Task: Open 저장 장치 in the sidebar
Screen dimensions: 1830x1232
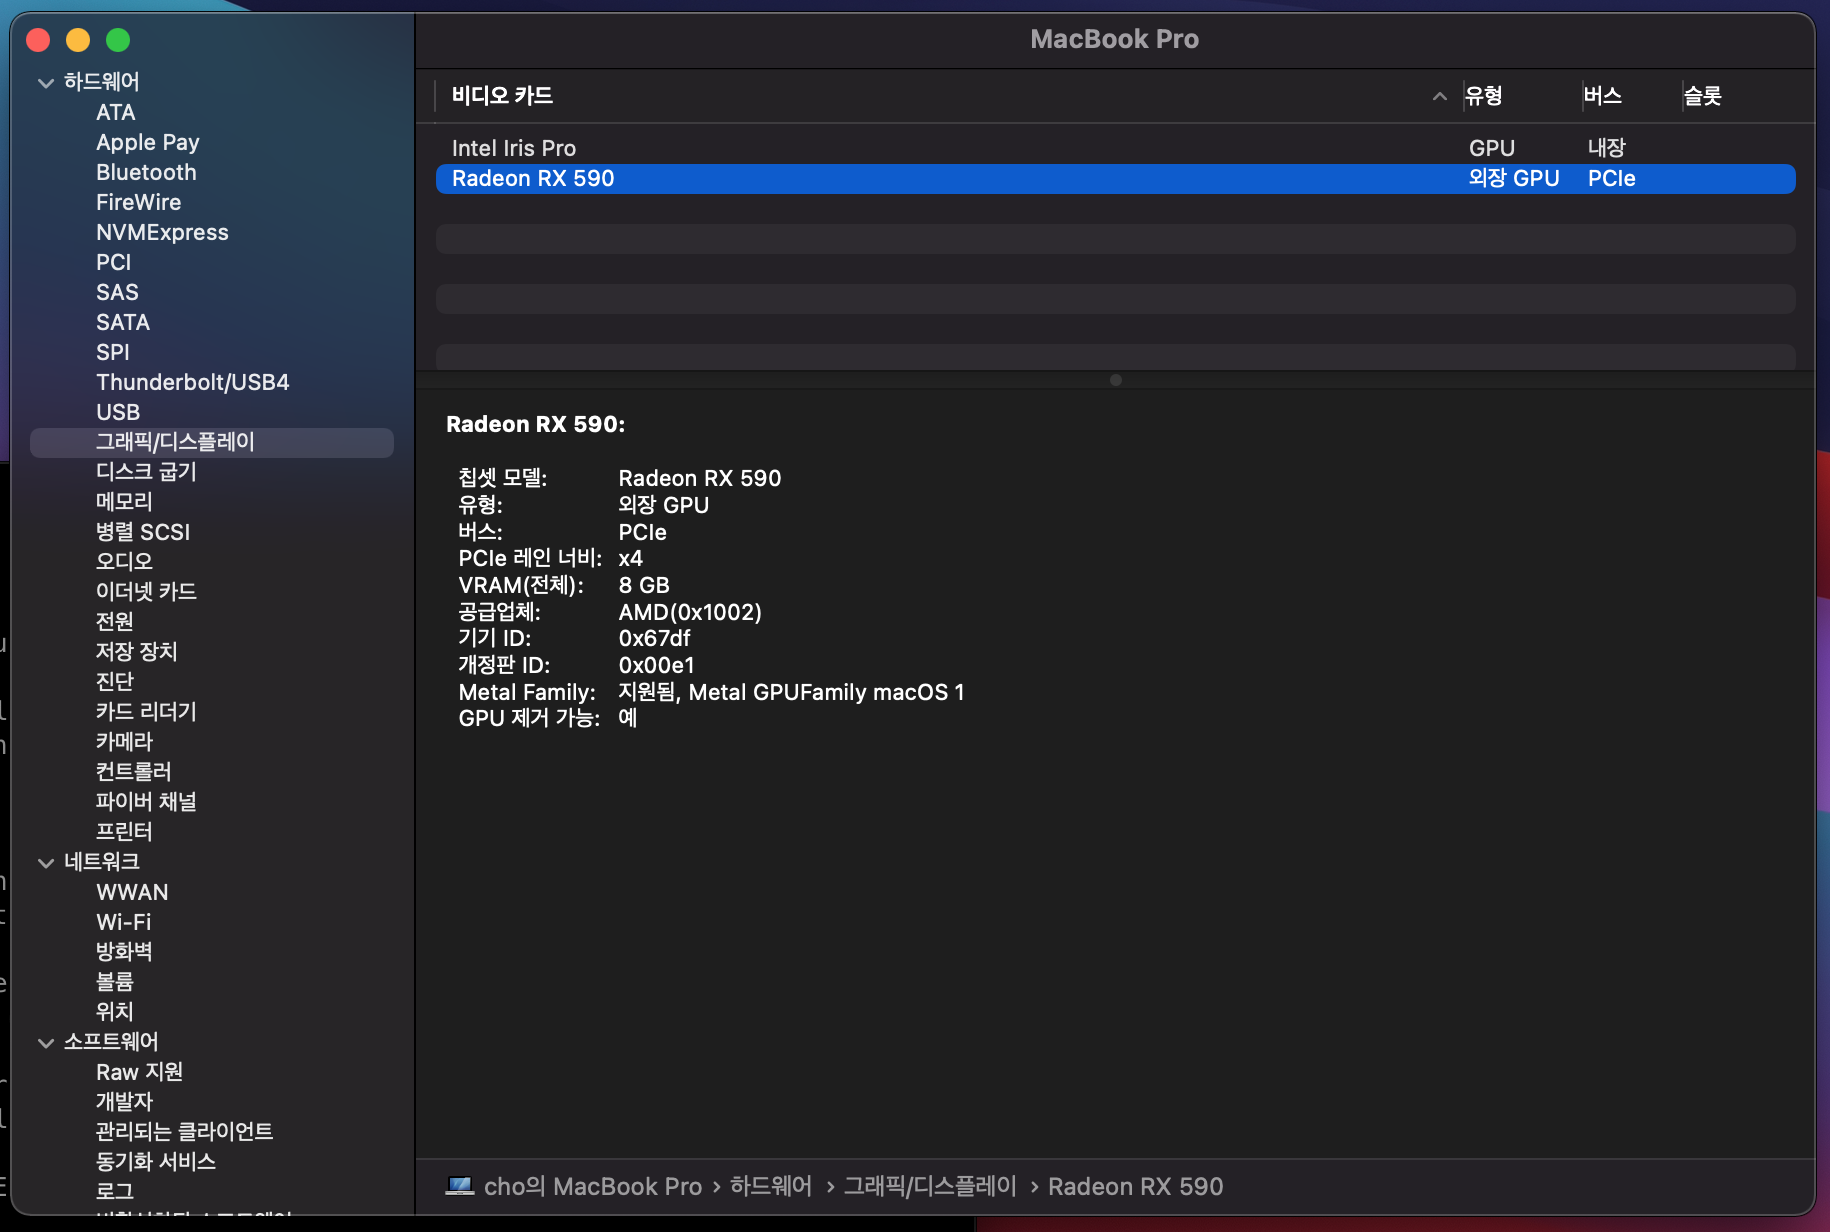Action: (x=137, y=652)
